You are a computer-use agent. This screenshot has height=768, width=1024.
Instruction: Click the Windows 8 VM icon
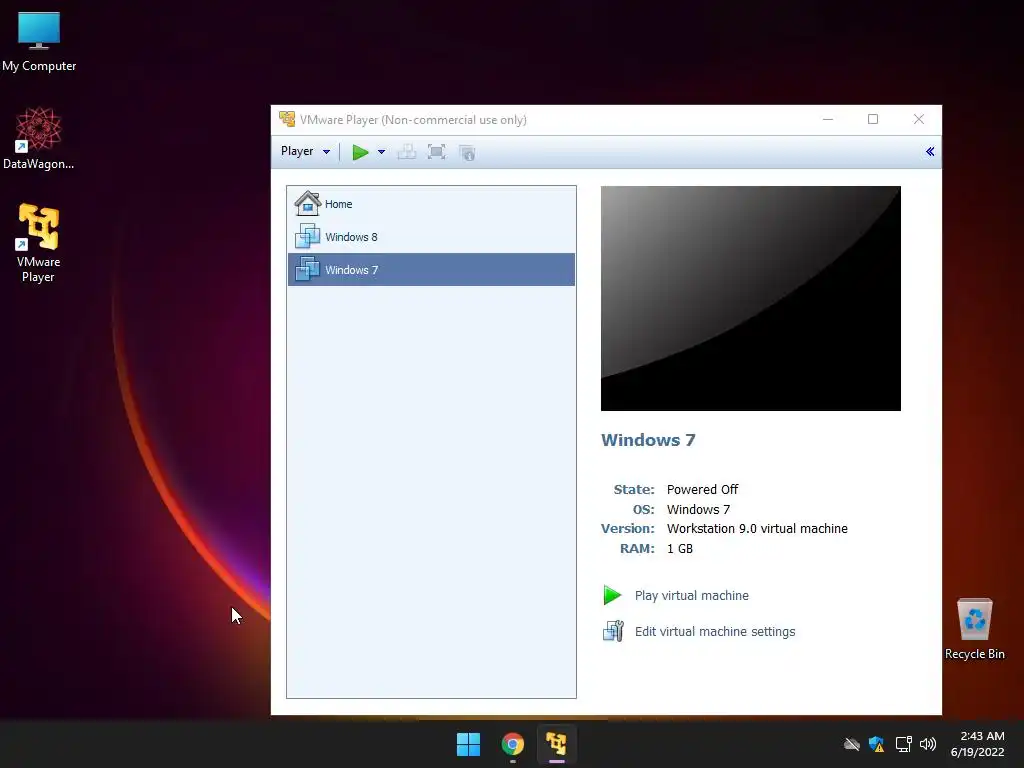(x=307, y=236)
